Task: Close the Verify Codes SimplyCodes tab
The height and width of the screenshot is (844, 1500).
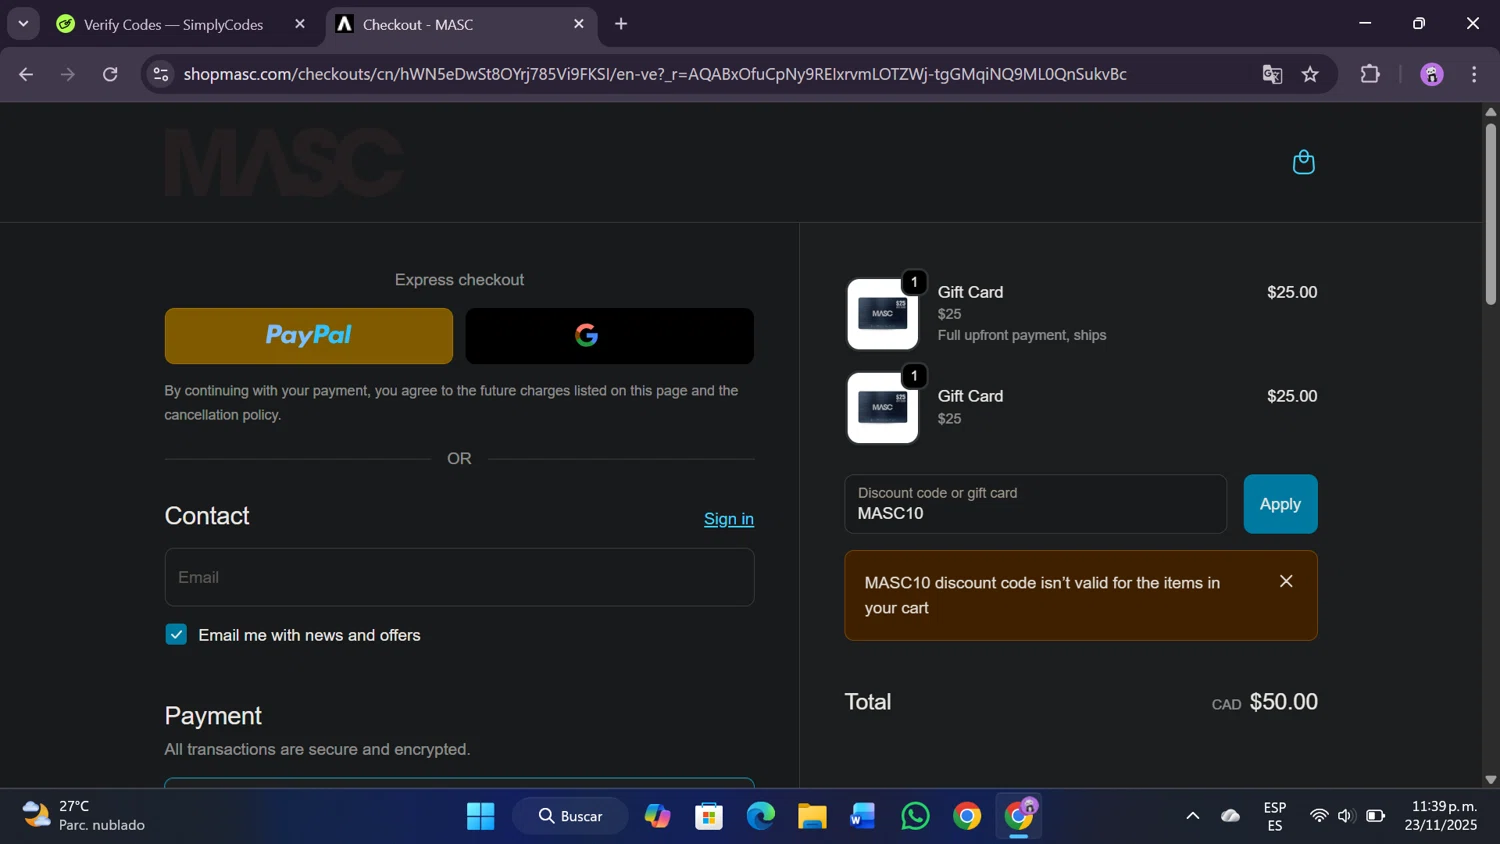Action: 300,24
